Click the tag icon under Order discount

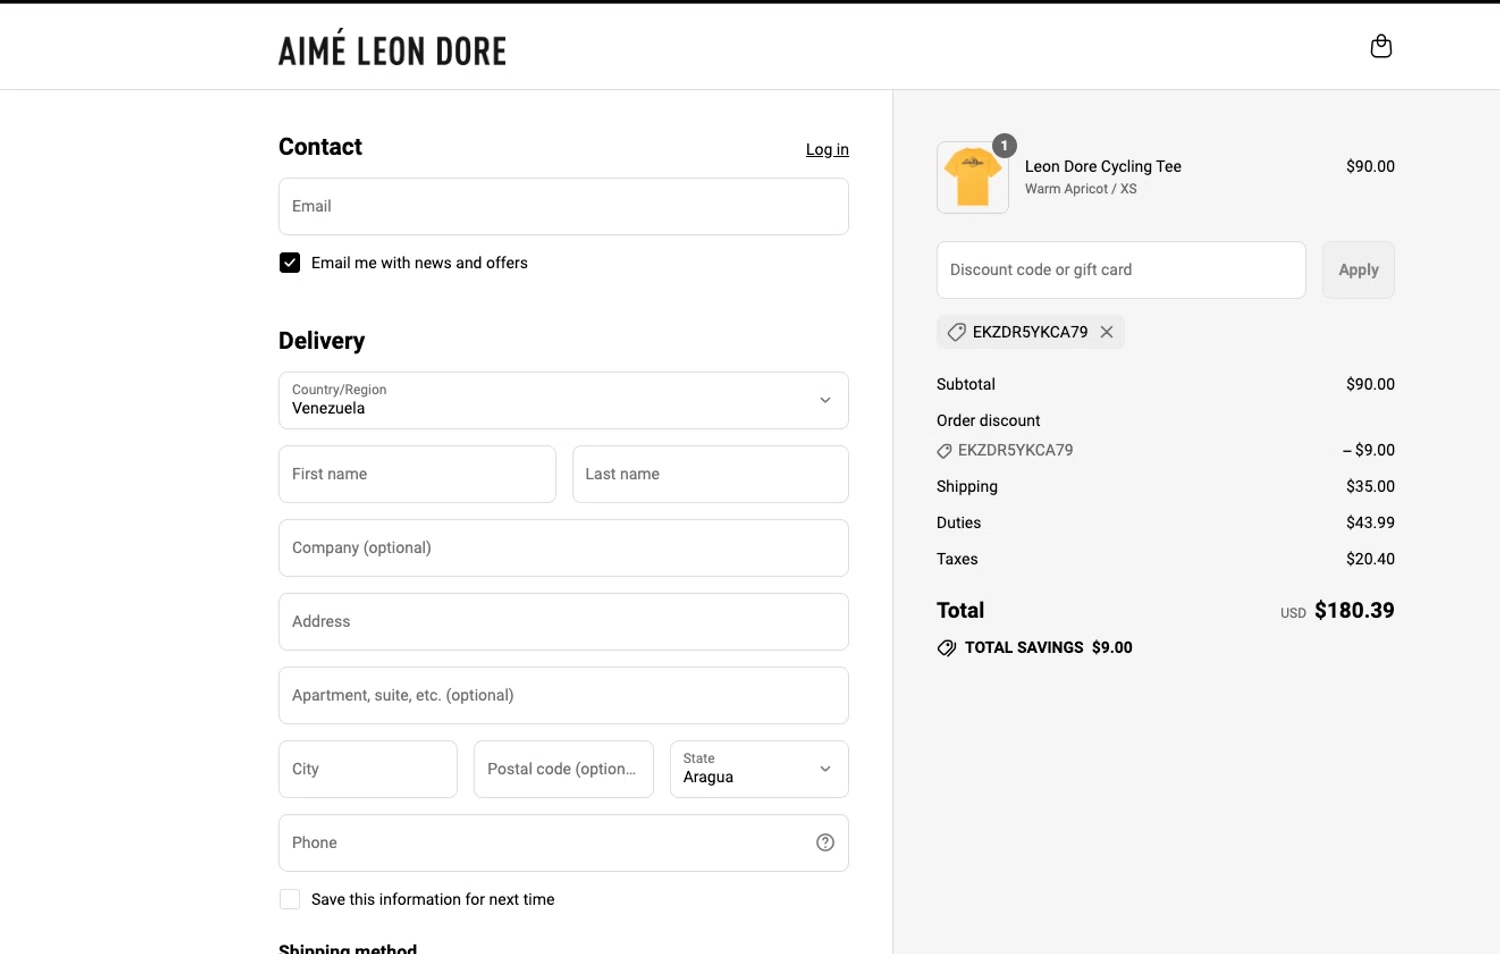pos(944,451)
